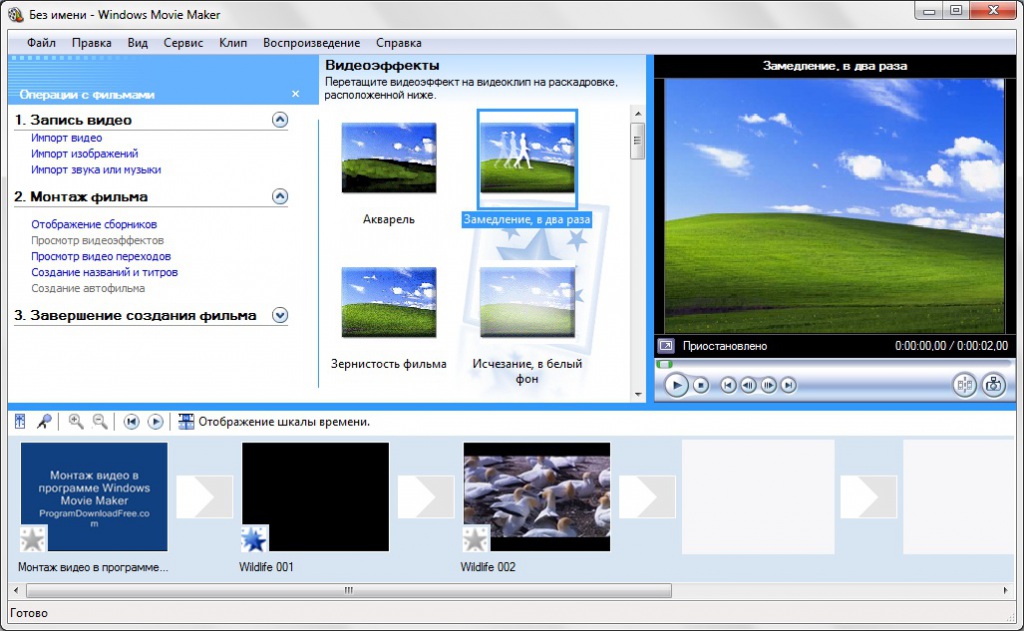Open the Правка menu
The height and width of the screenshot is (631, 1024).
(x=91, y=43)
